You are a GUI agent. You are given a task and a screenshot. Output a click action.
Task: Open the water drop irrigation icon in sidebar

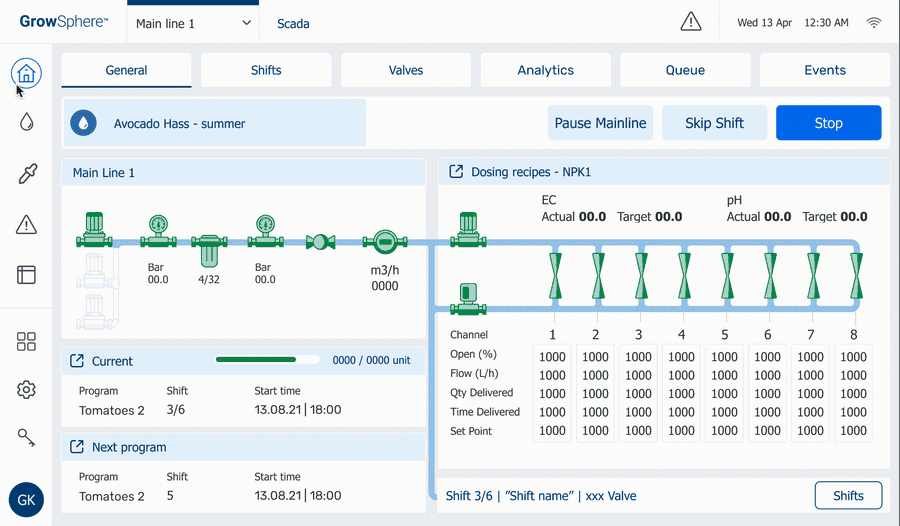26,122
